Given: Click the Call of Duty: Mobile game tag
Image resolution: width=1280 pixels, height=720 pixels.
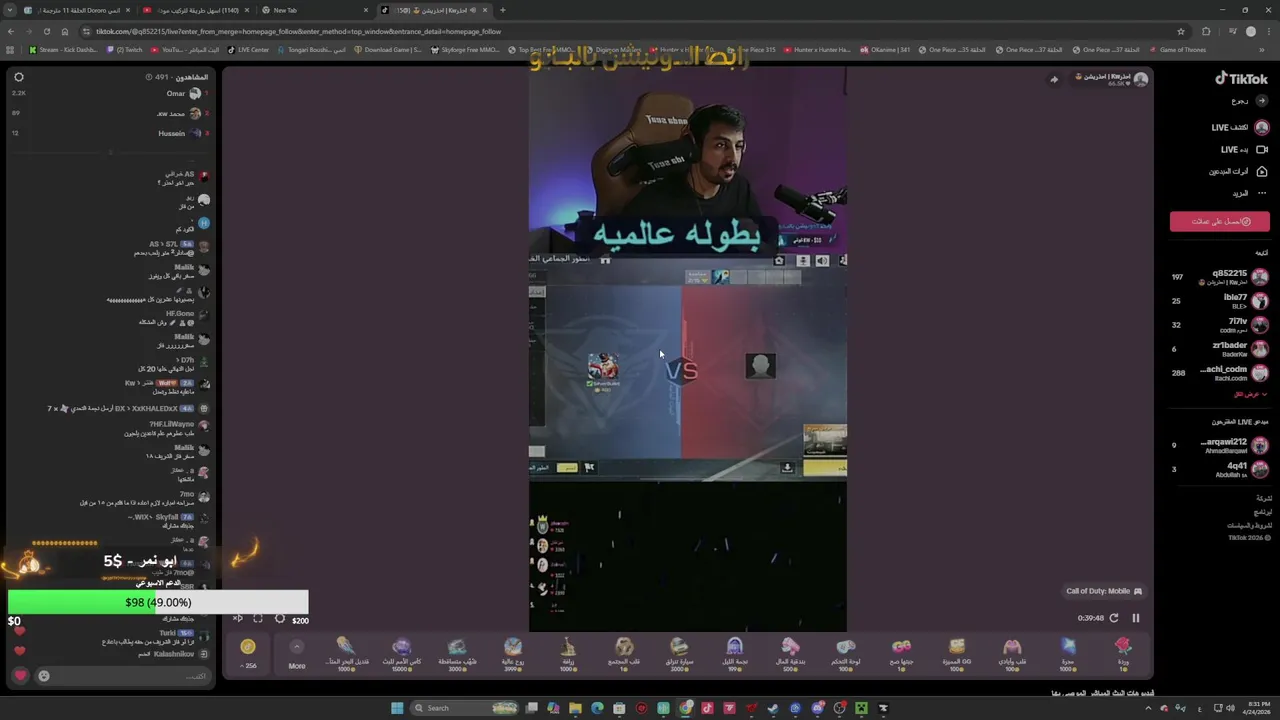Looking at the screenshot, I should 1105,591.
